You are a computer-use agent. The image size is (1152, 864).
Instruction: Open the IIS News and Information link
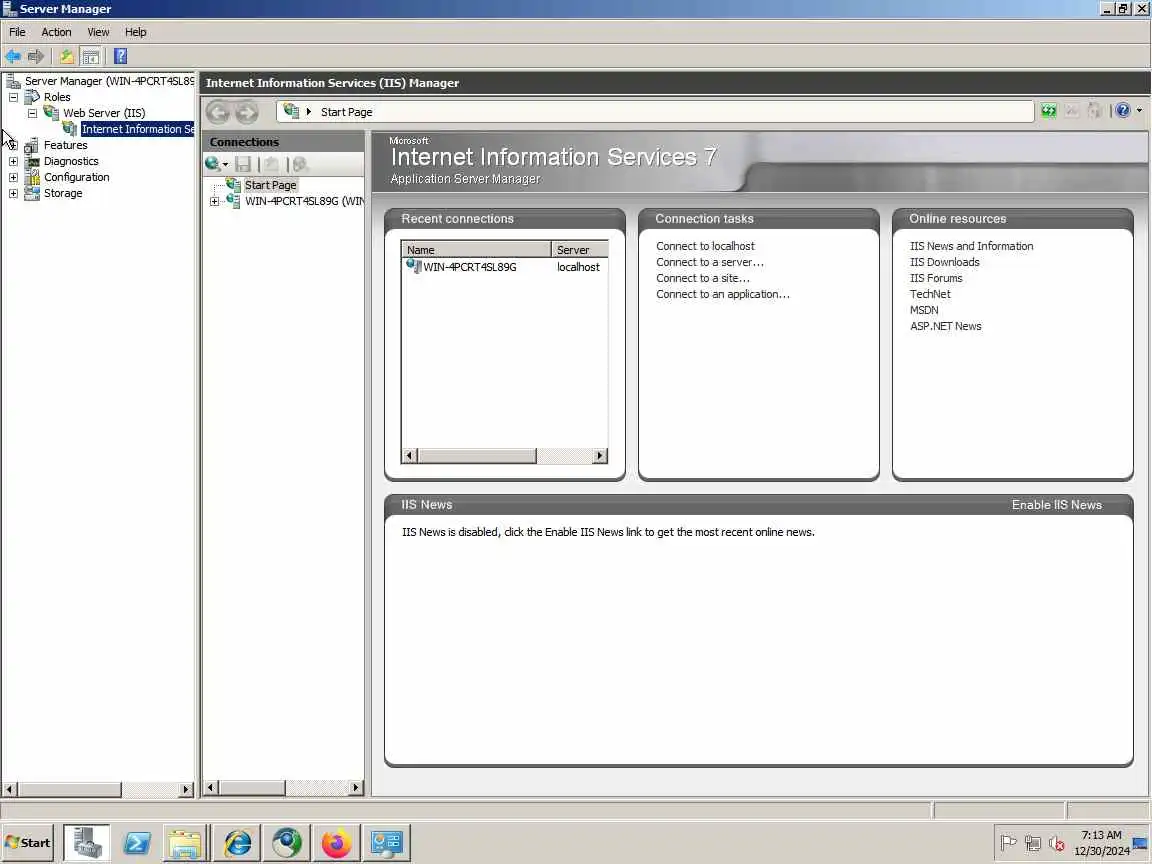[971, 246]
